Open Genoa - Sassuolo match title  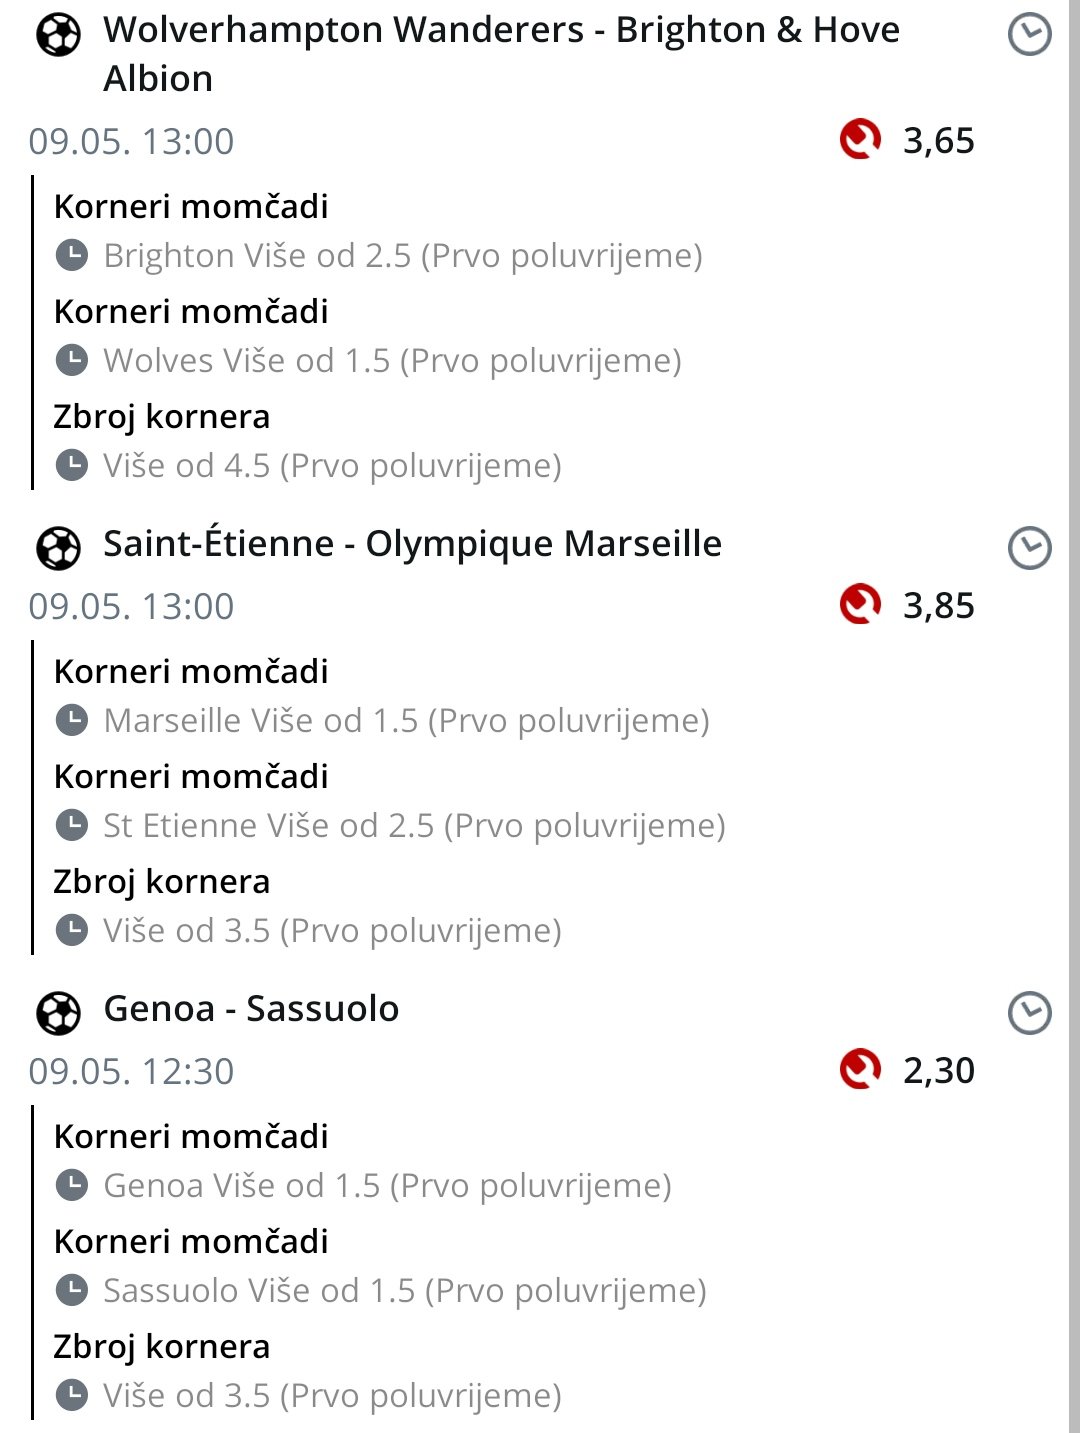click(251, 1009)
